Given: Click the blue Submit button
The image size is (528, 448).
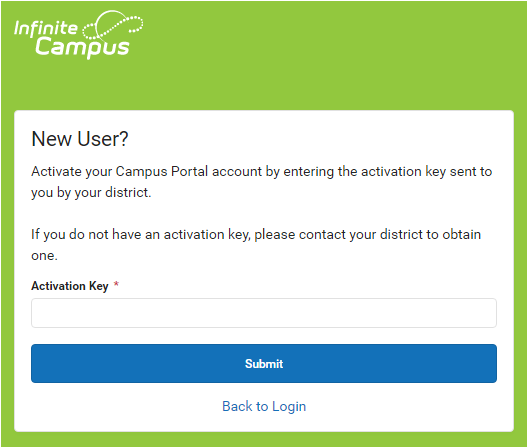Looking at the screenshot, I should 264,363.
